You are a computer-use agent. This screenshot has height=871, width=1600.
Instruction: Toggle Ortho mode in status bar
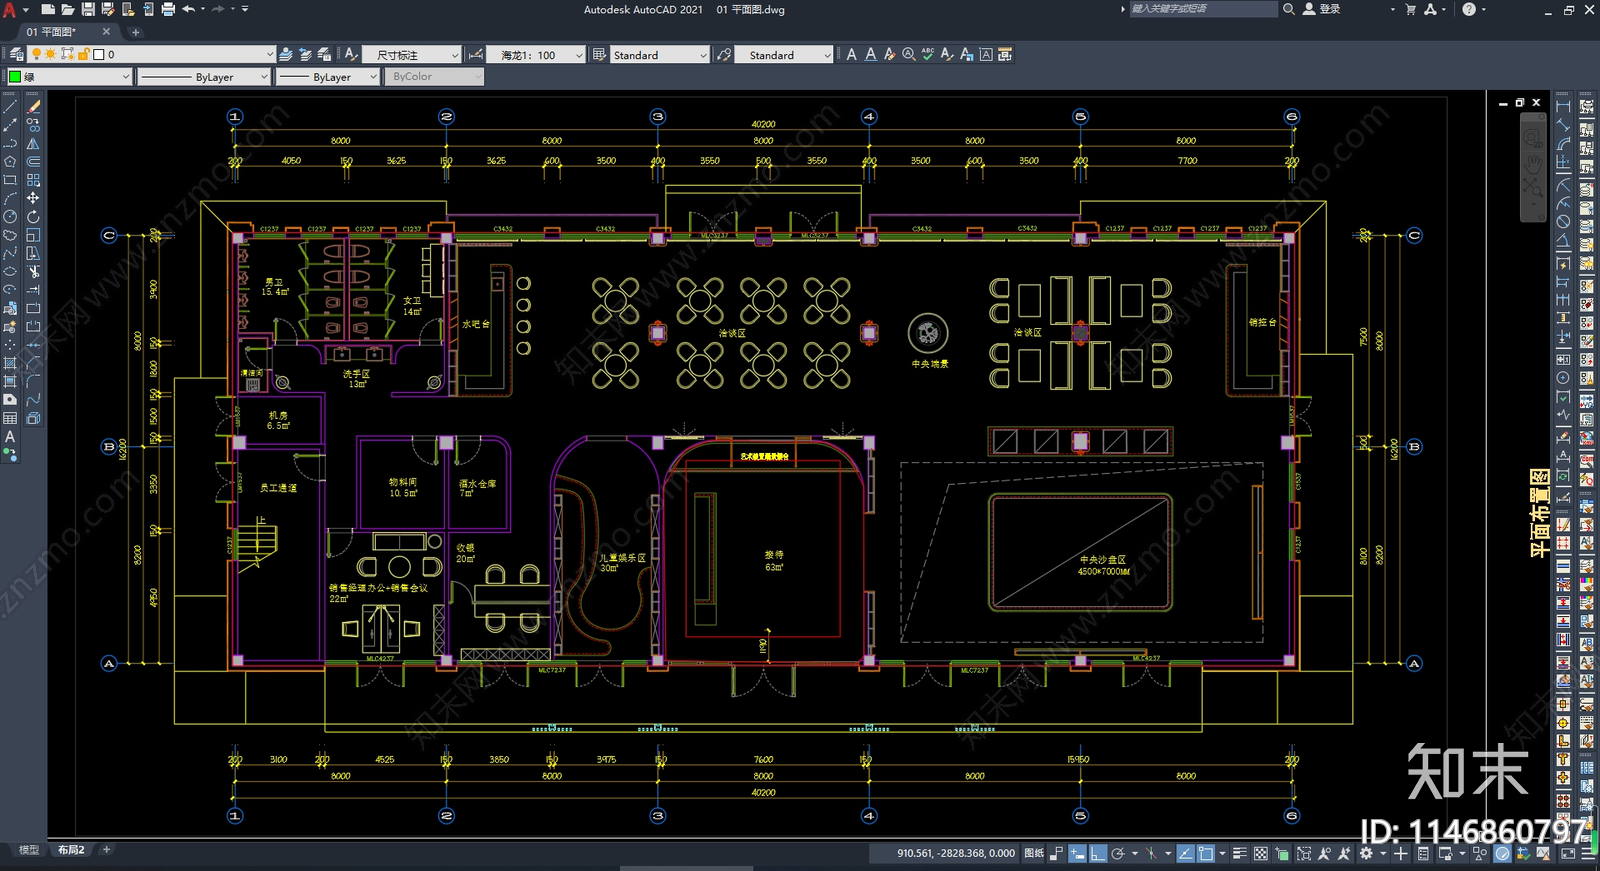1097,853
